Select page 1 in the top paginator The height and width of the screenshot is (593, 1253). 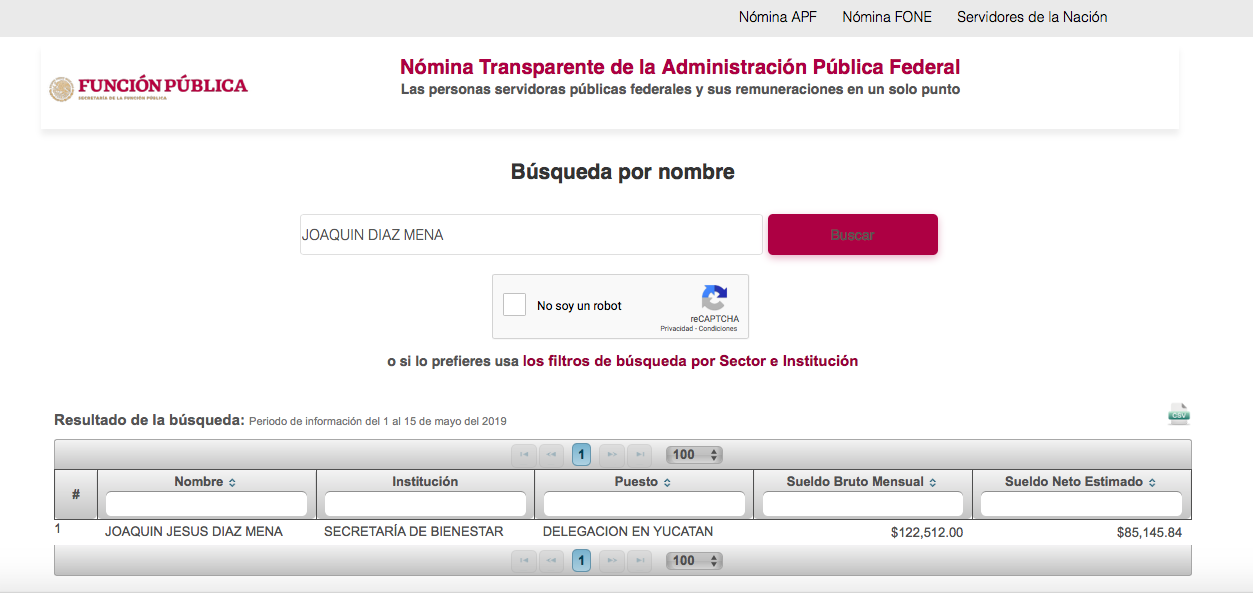click(x=581, y=455)
